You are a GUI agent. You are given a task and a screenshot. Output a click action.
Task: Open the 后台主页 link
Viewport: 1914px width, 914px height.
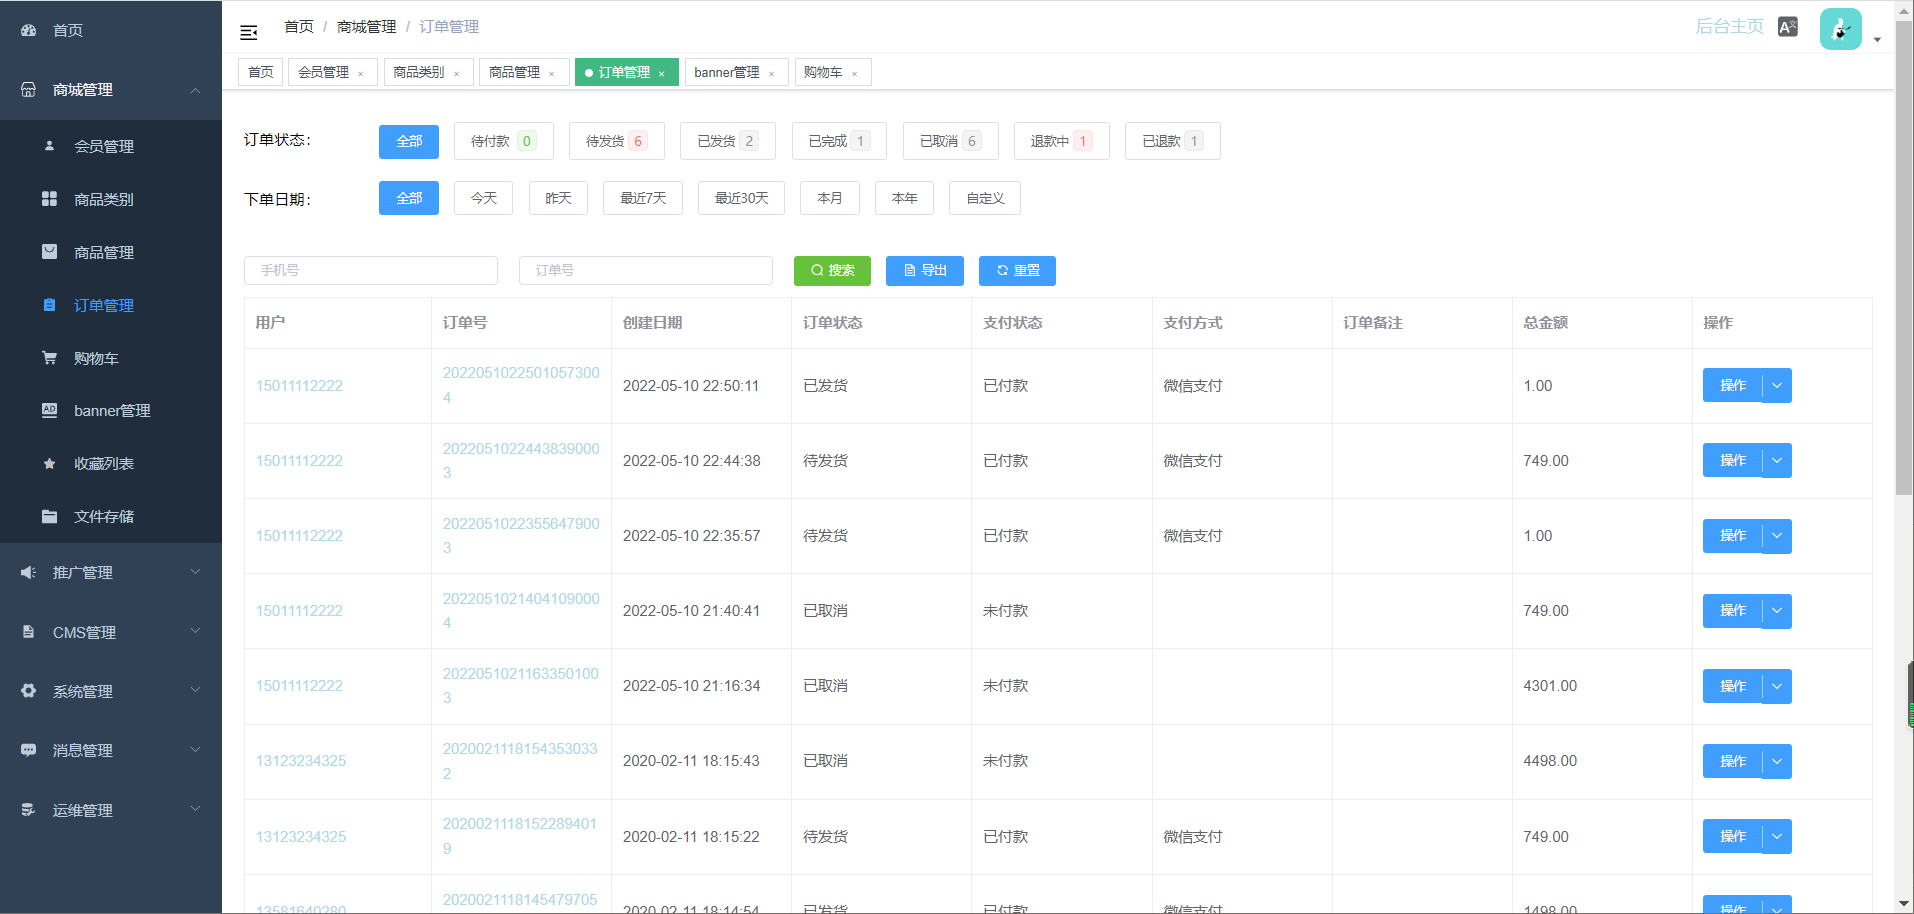(1729, 27)
